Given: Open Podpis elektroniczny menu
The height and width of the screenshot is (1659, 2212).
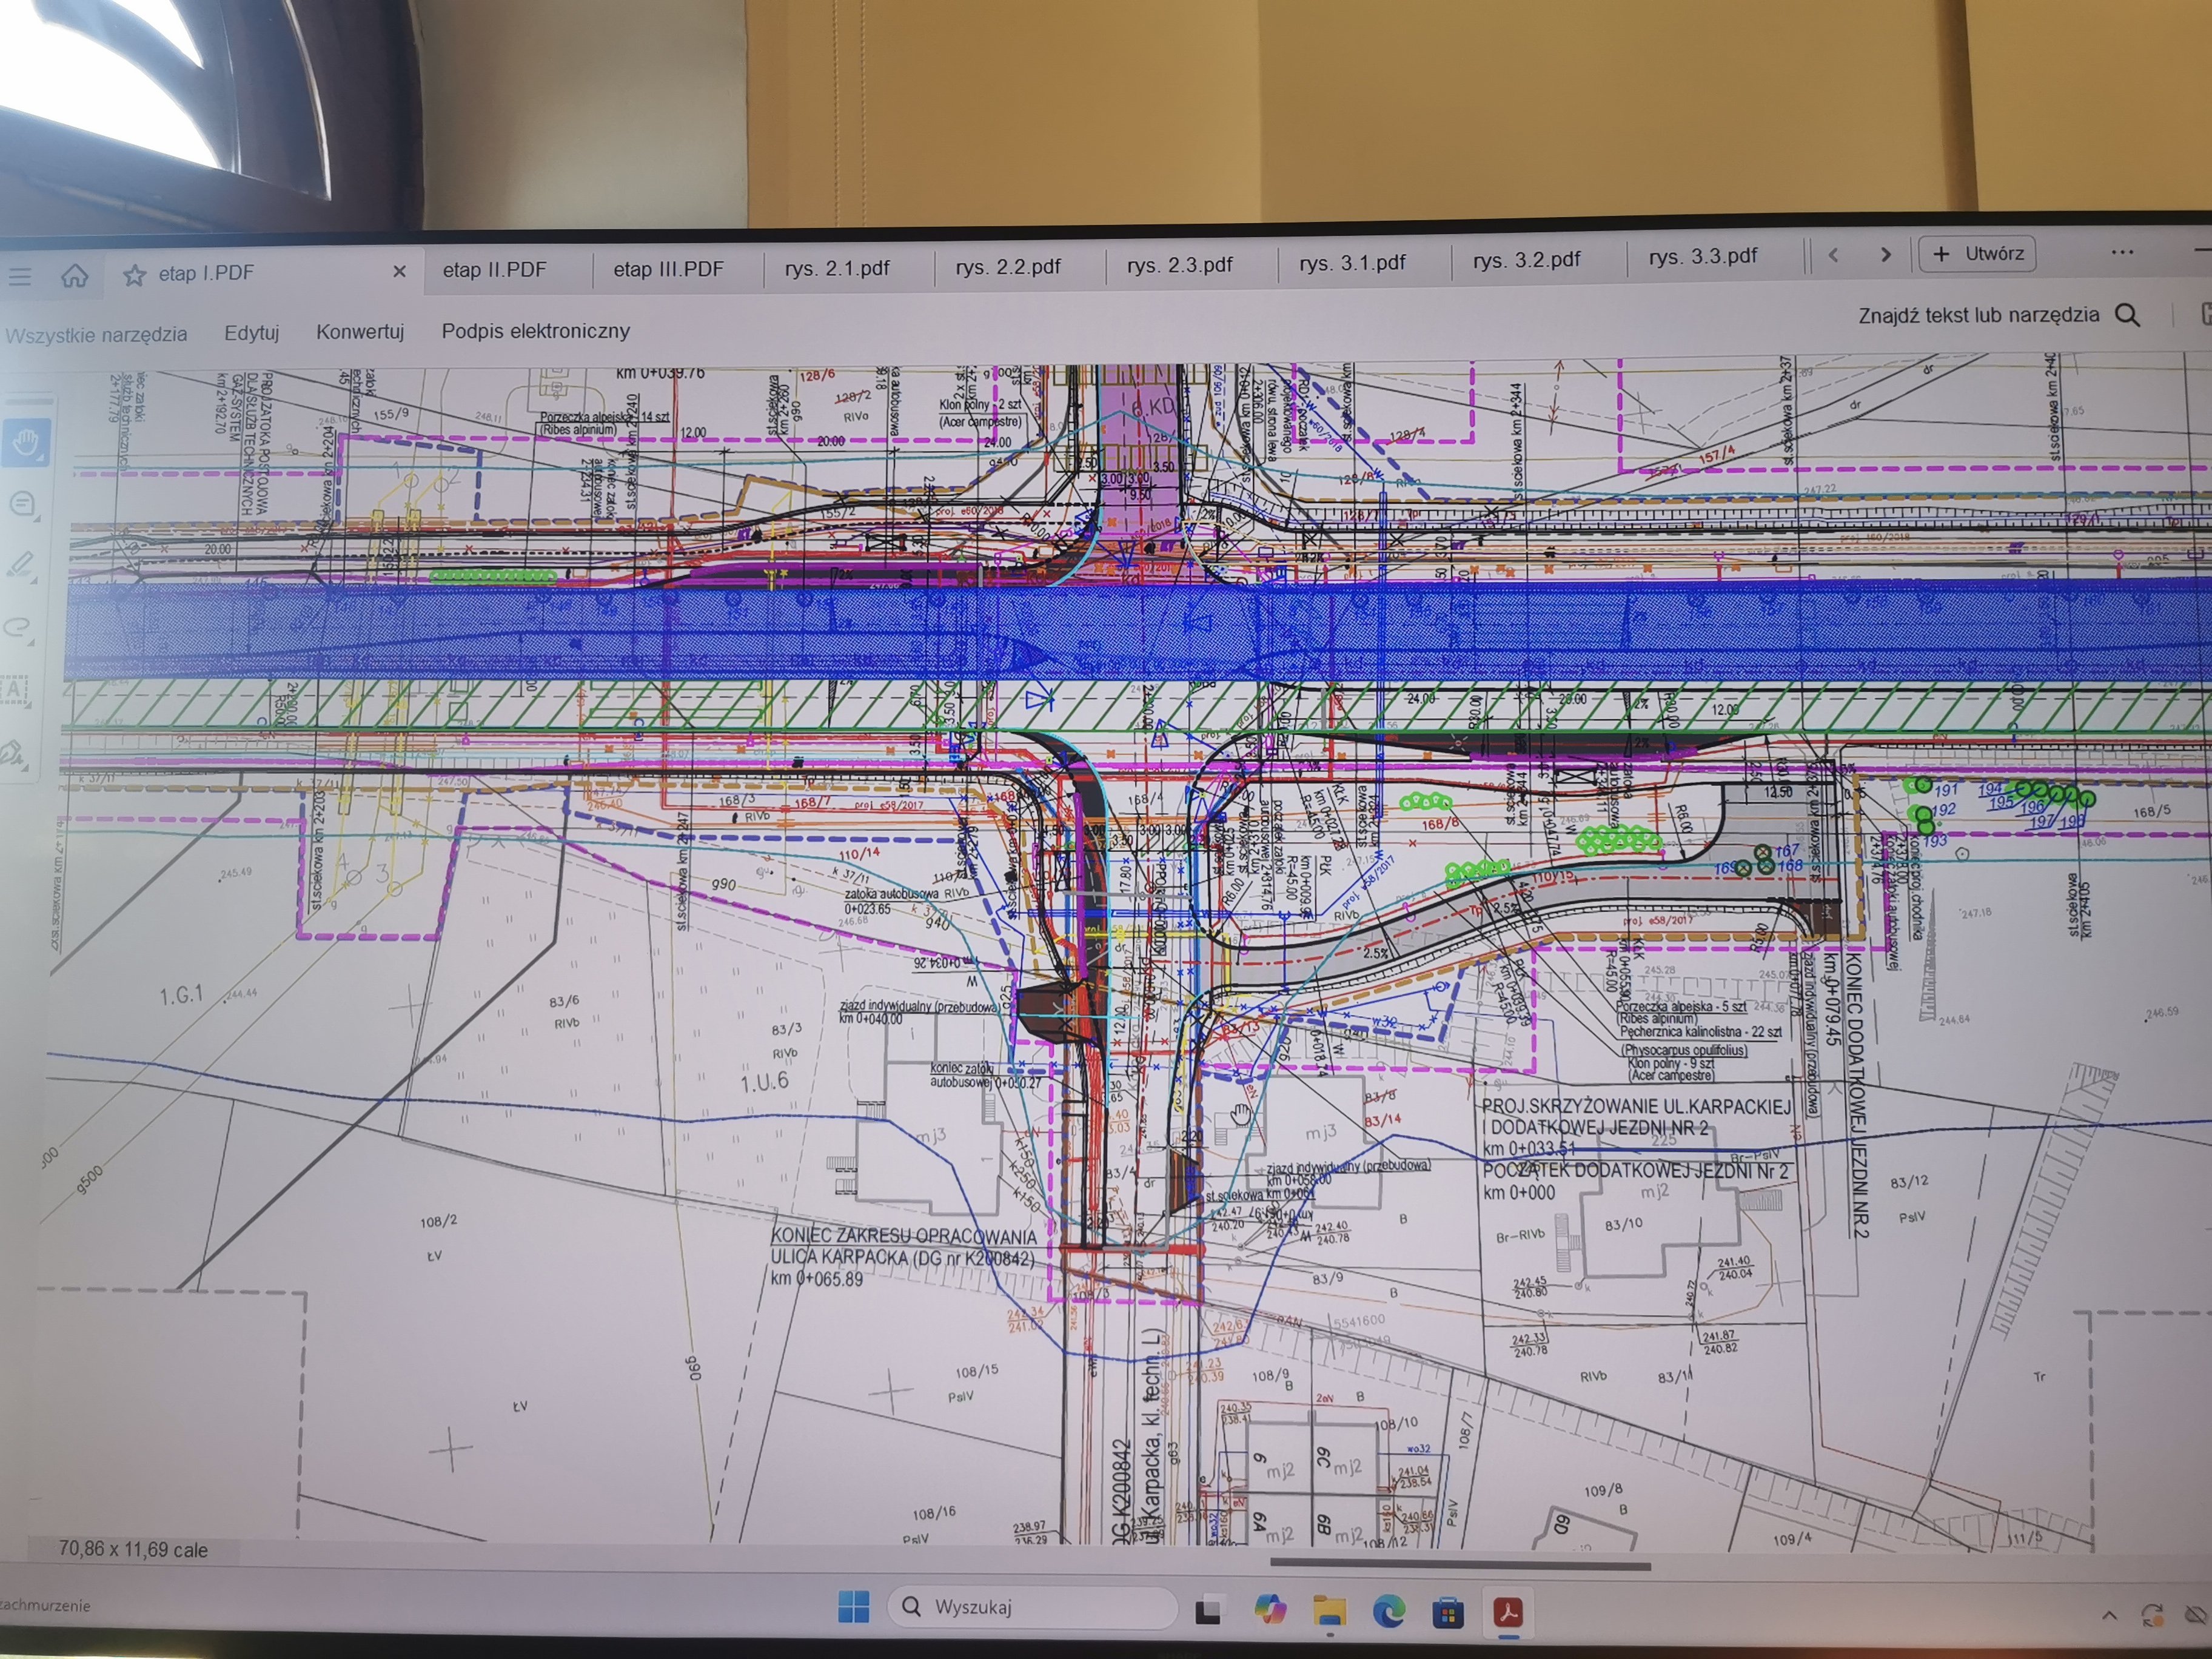Looking at the screenshot, I should pos(536,330).
